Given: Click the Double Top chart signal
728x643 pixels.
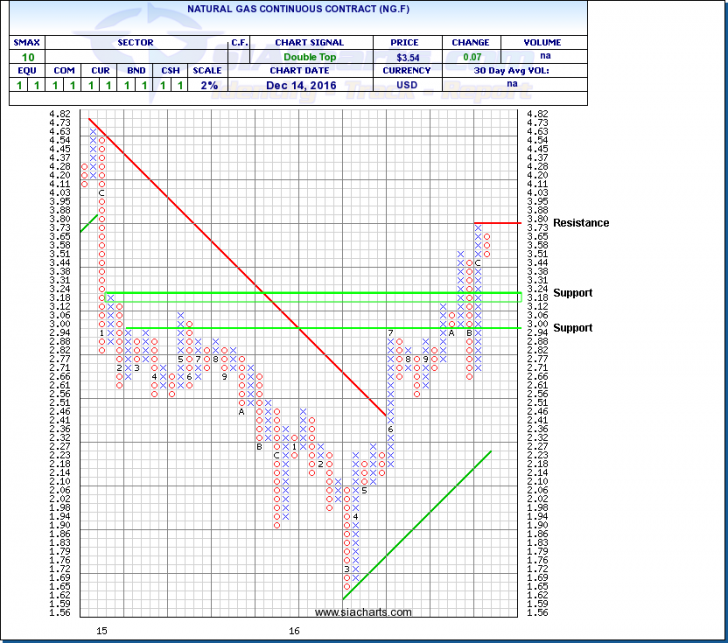Looking at the screenshot, I should point(312,57).
